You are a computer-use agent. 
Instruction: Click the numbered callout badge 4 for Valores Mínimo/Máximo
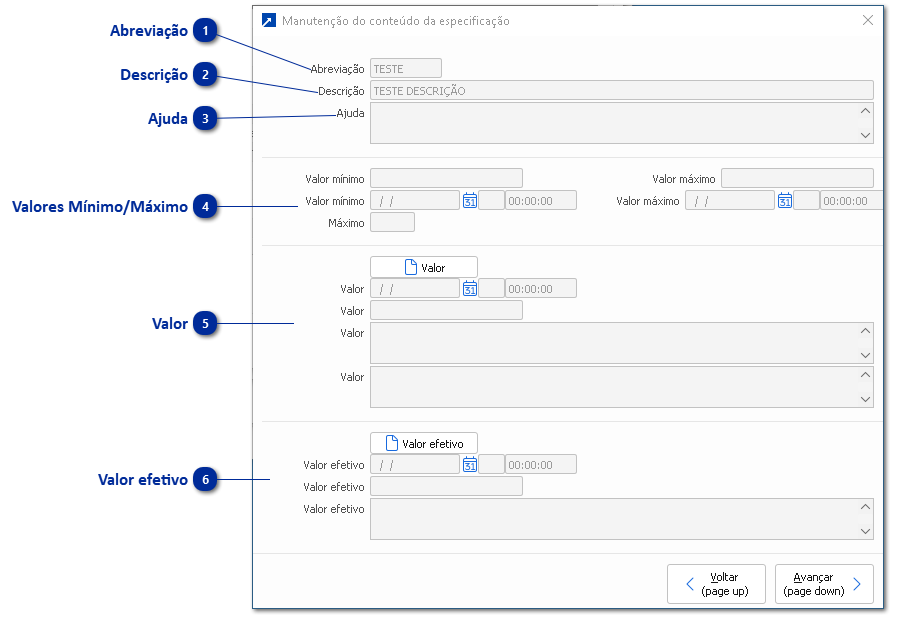(x=206, y=207)
